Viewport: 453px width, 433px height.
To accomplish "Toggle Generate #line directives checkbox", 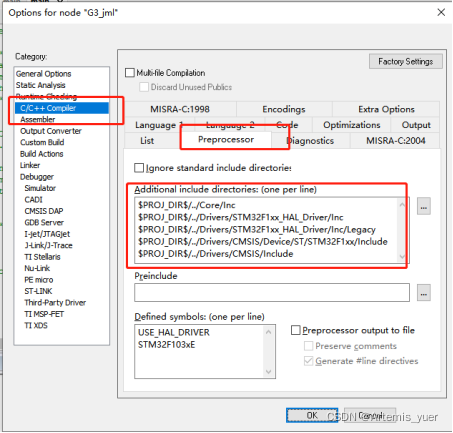I will (x=309, y=361).
